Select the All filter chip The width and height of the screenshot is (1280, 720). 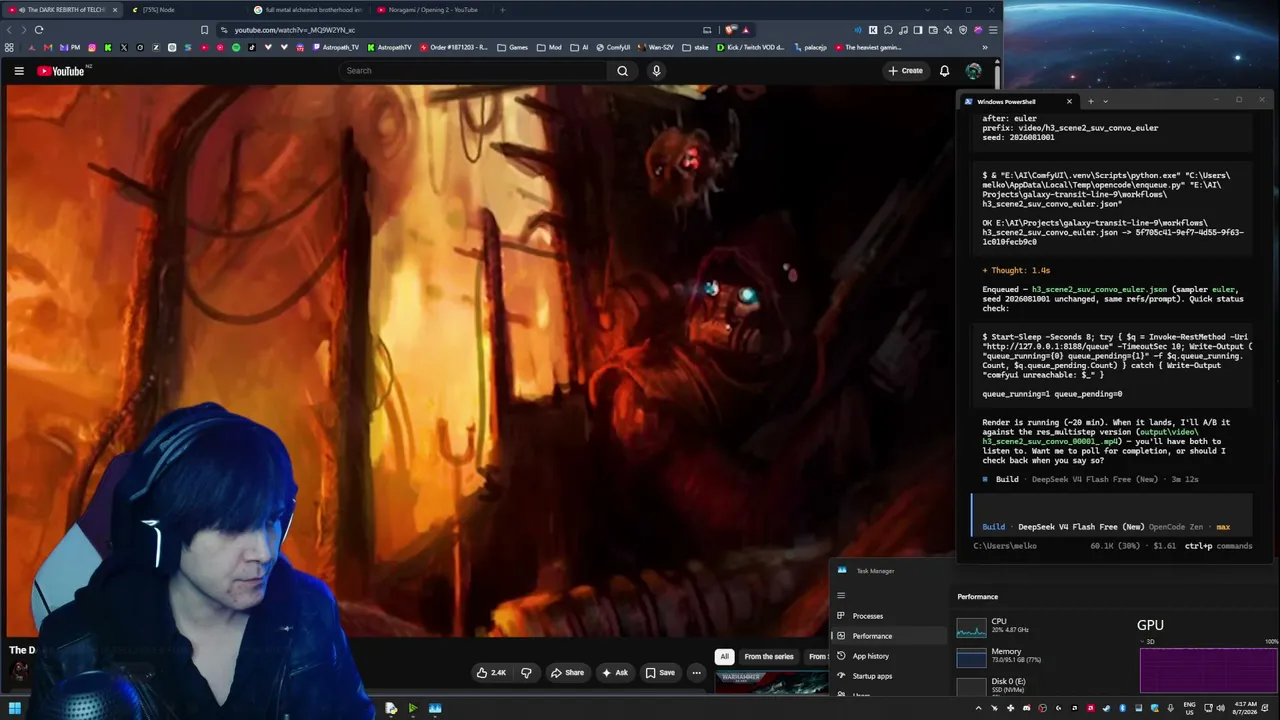[724, 657]
